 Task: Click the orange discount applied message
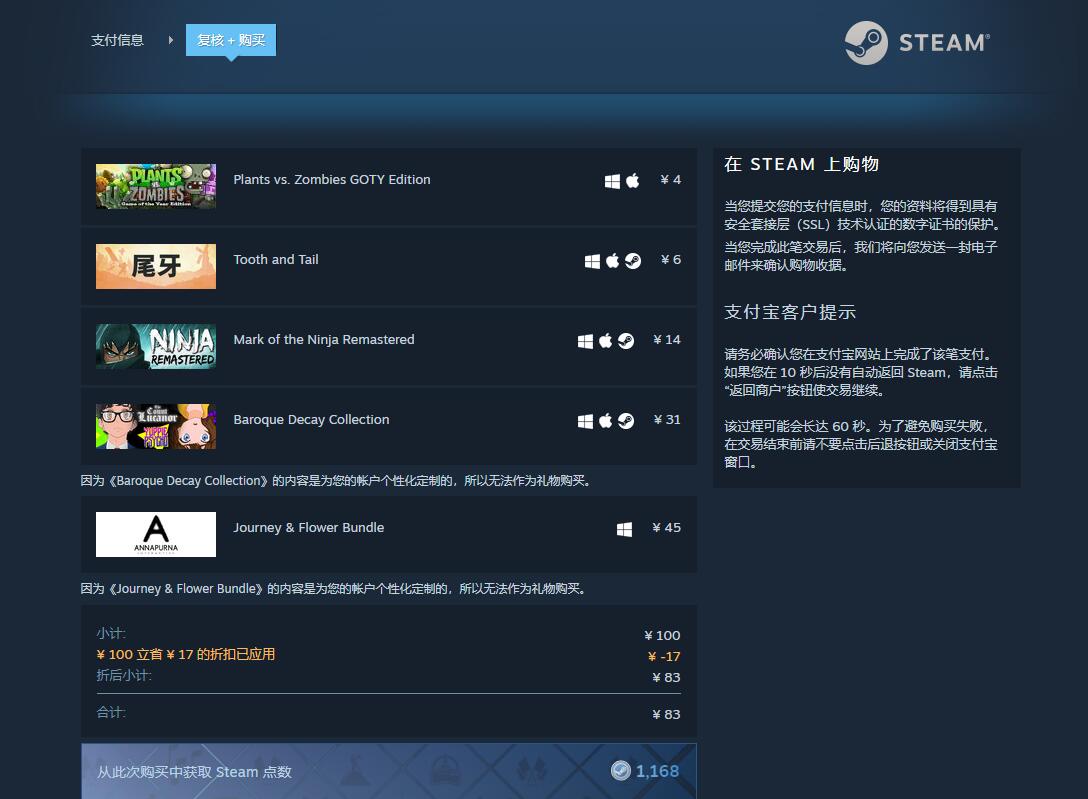[185, 654]
